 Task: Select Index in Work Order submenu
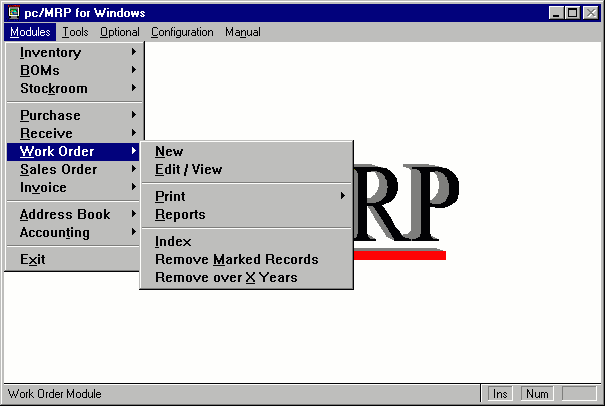[x=247, y=241]
